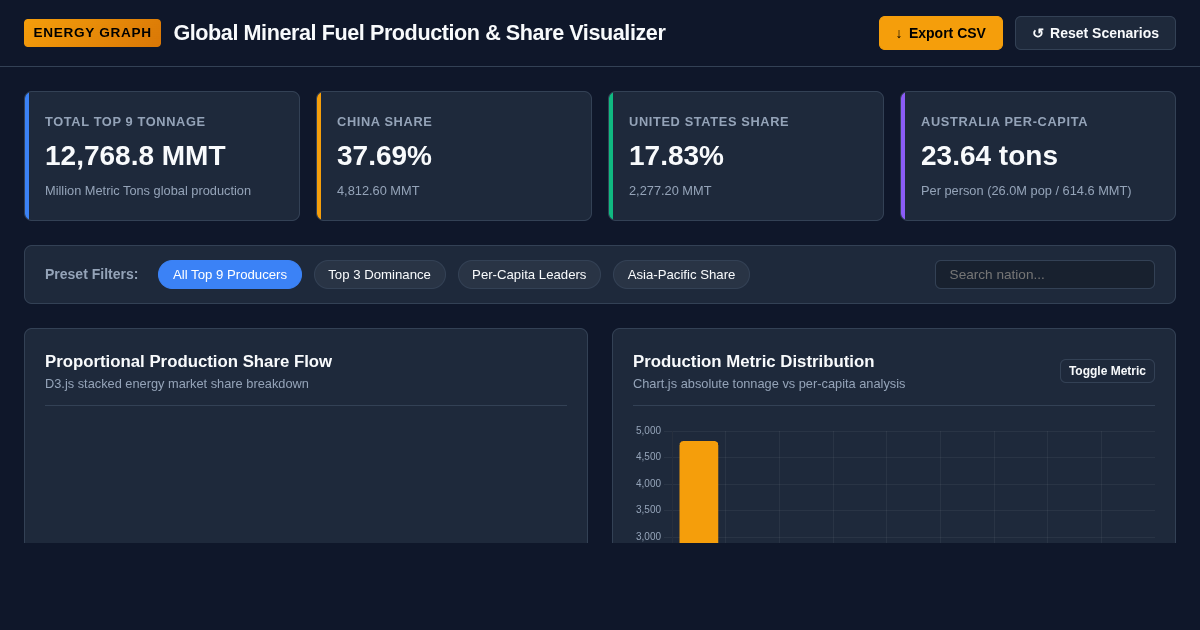Image resolution: width=1200 pixels, height=630 pixels.
Task: Click the page title Global Mineral Fuel Production
Action: tap(419, 33)
